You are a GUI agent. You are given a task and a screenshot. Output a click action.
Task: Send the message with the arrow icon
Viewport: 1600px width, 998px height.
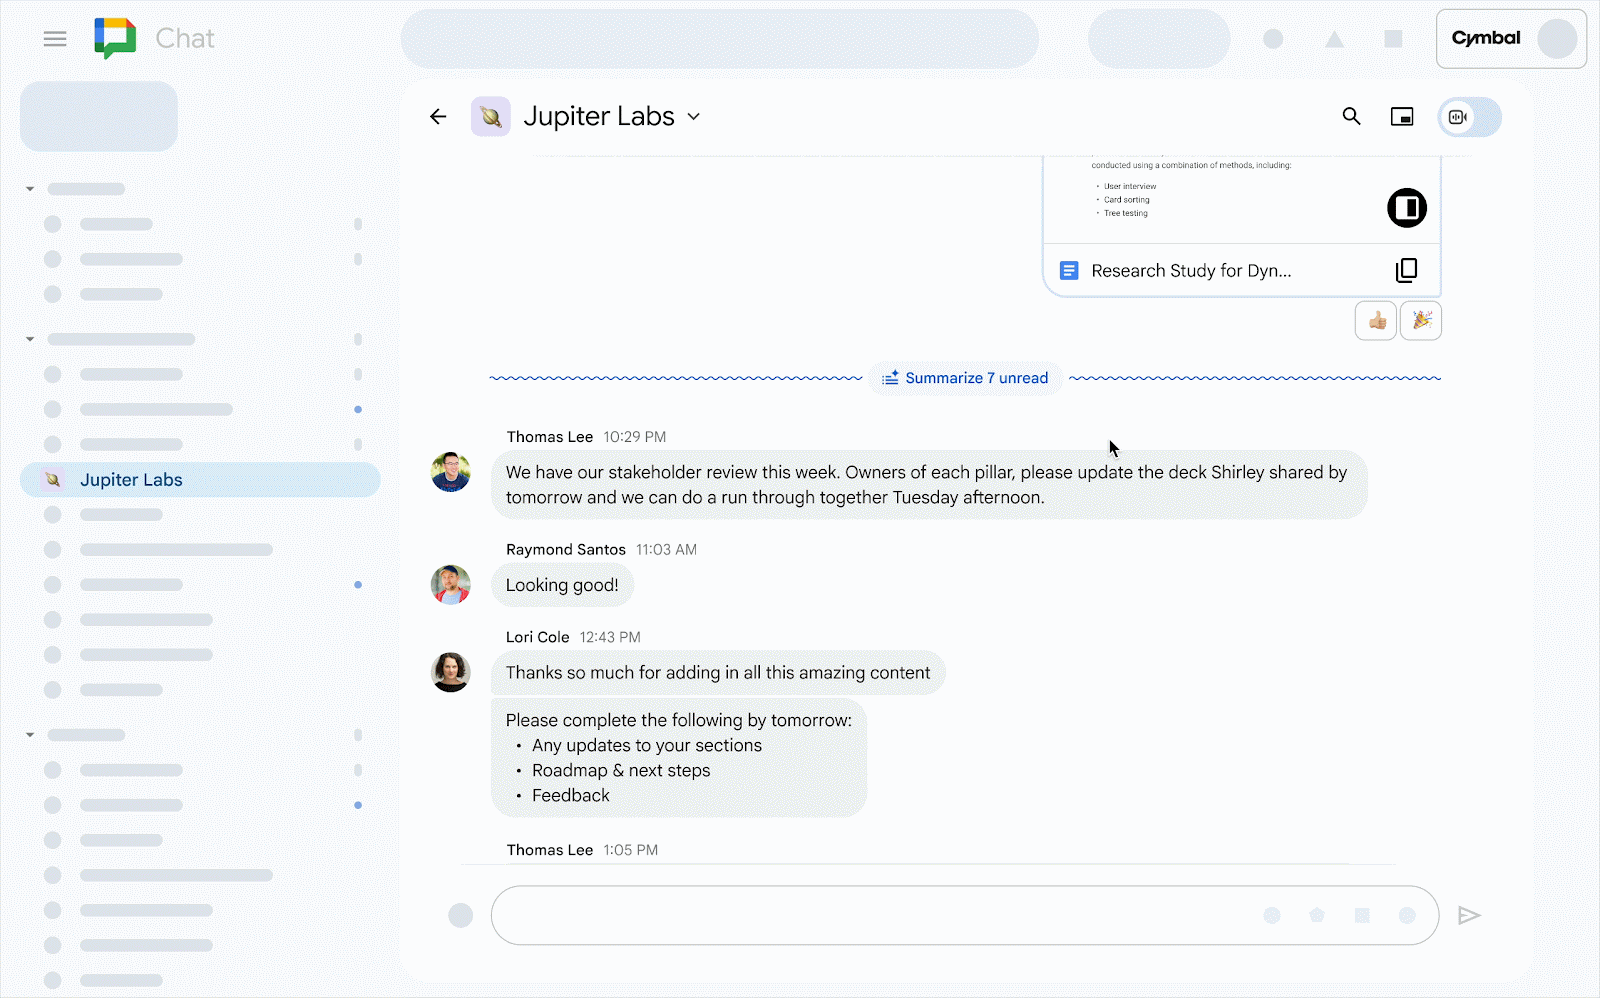click(x=1468, y=915)
